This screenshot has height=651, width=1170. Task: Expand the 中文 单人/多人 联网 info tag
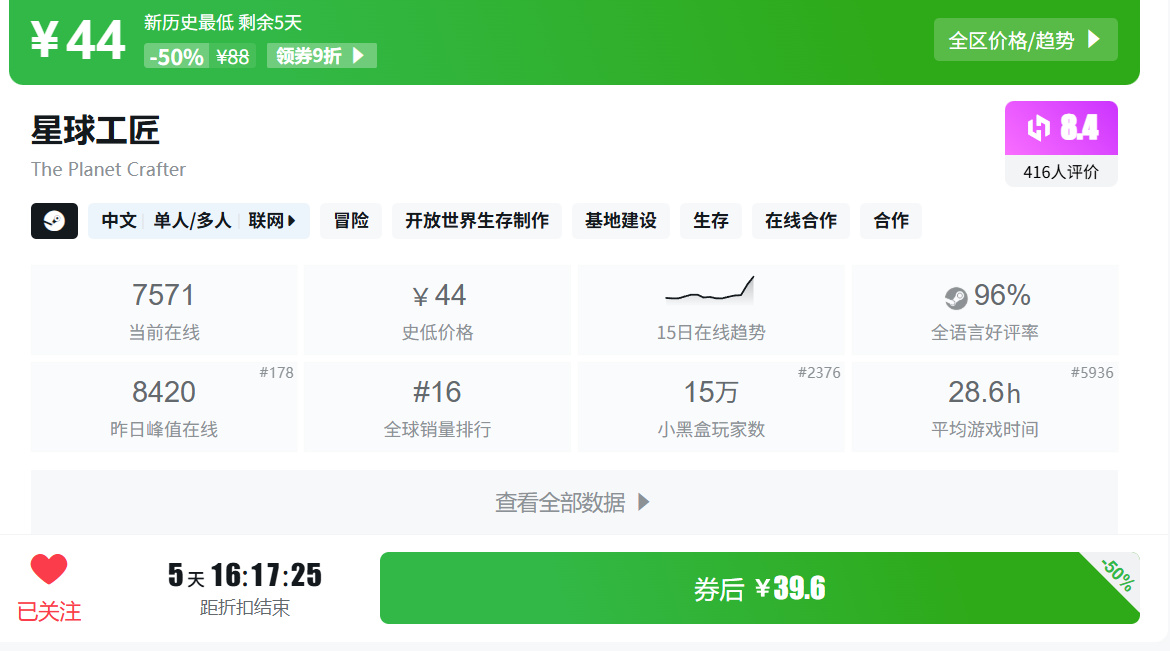198,221
